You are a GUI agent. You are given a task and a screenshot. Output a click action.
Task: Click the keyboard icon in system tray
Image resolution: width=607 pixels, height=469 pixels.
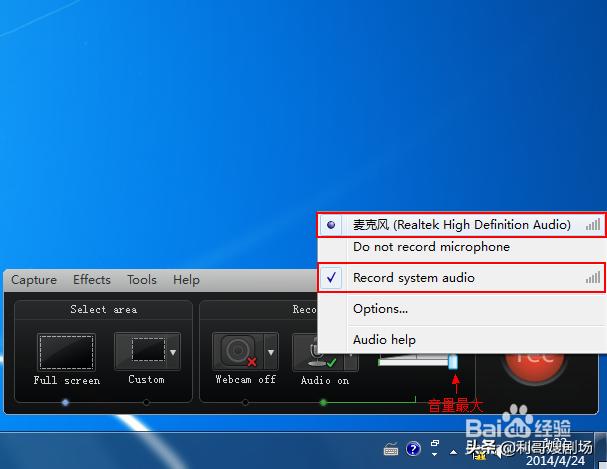click(x=391, y=449)
